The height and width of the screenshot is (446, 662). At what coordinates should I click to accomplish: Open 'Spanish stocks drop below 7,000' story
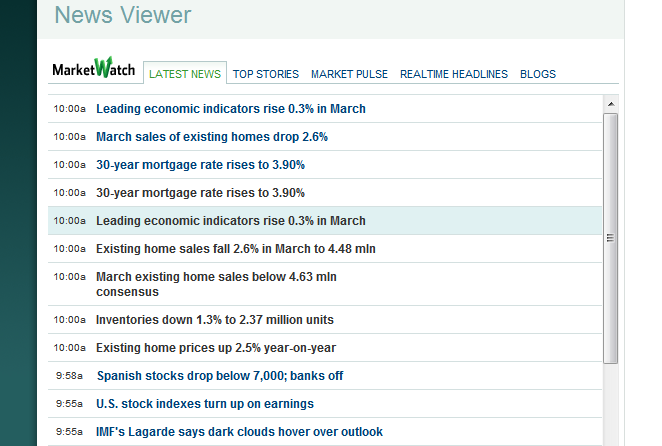pyautogui.click(x=220, y=376)
